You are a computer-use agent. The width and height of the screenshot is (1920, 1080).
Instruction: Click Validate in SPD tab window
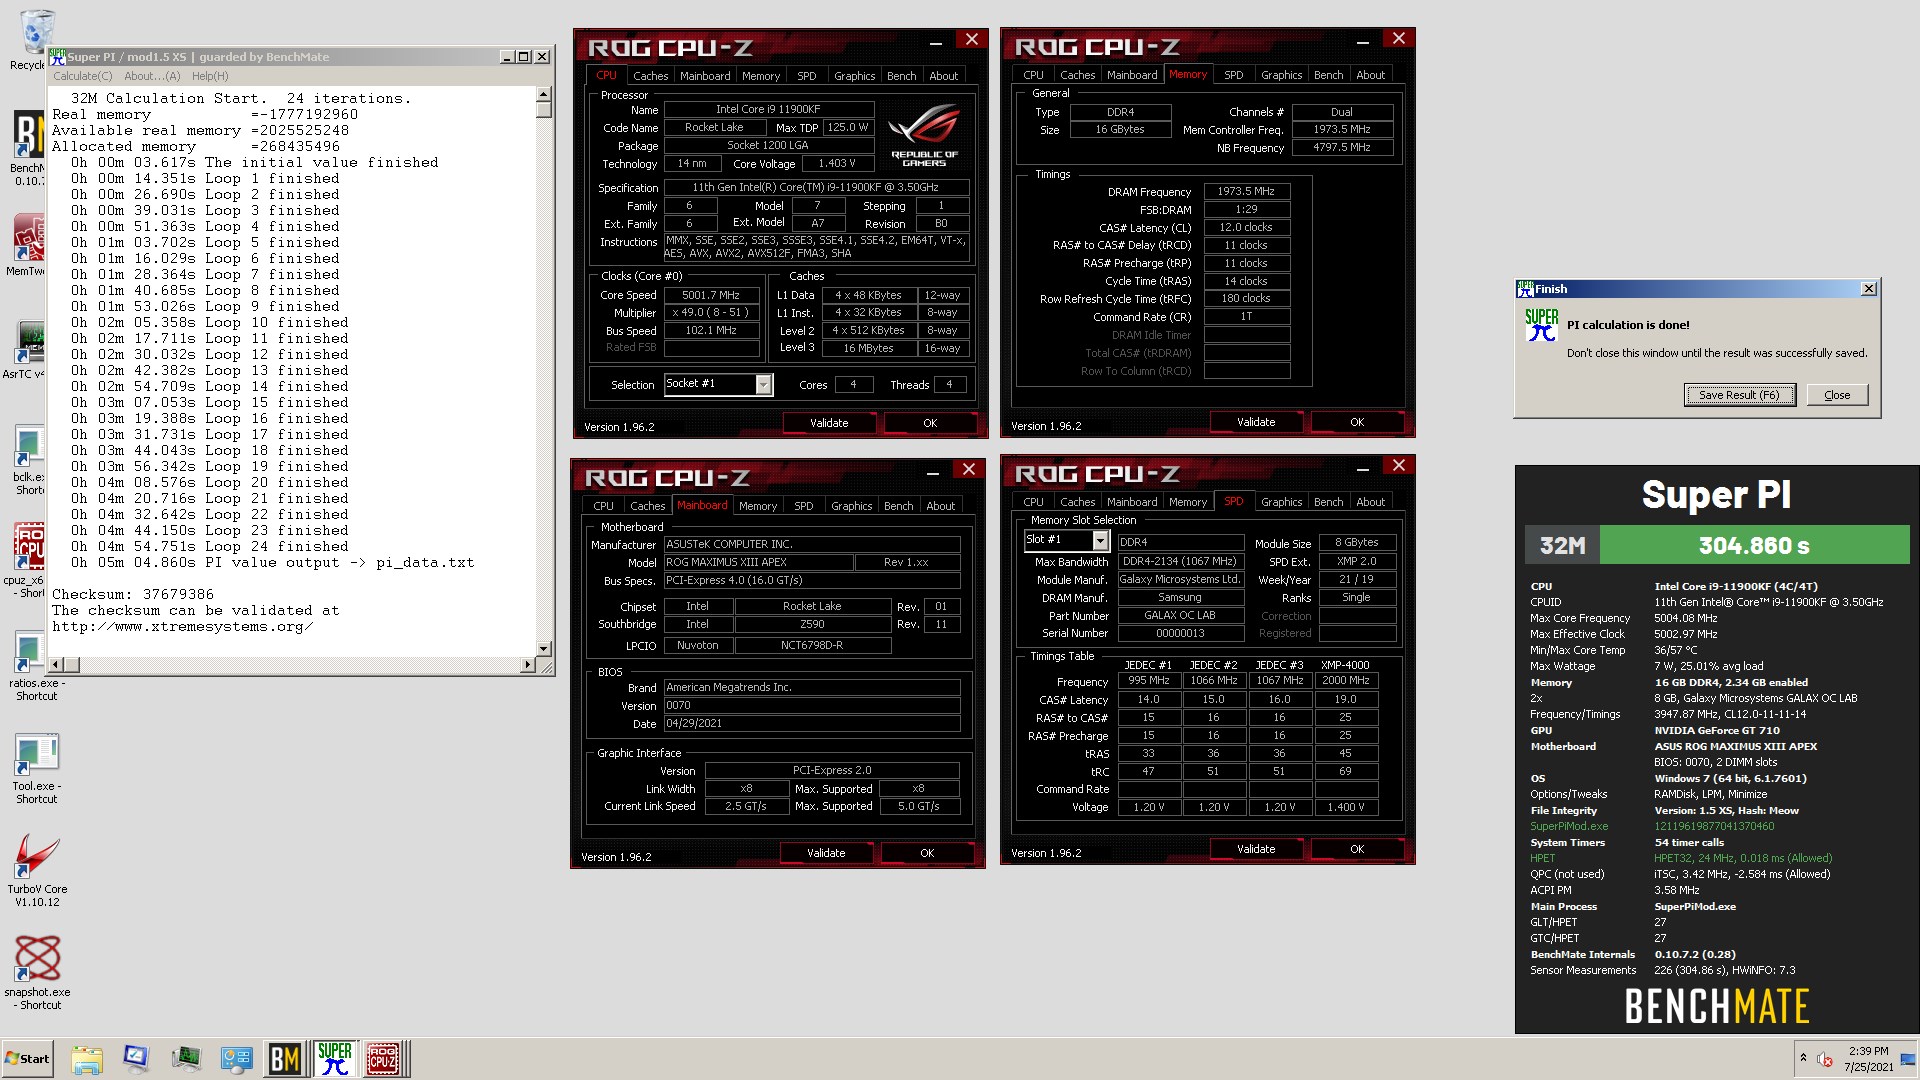coord(1256,849)
